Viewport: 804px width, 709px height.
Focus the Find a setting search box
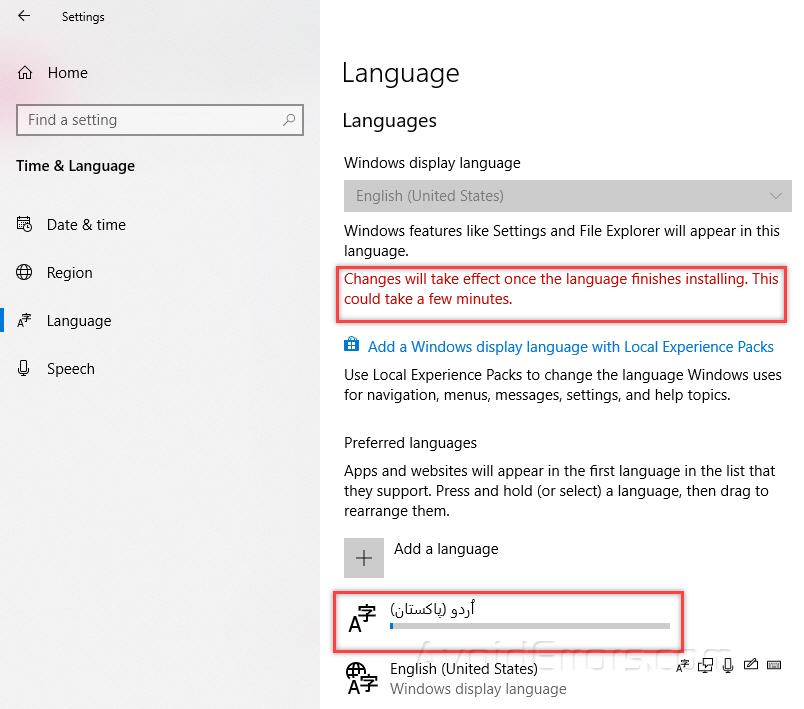pos(150,120)
